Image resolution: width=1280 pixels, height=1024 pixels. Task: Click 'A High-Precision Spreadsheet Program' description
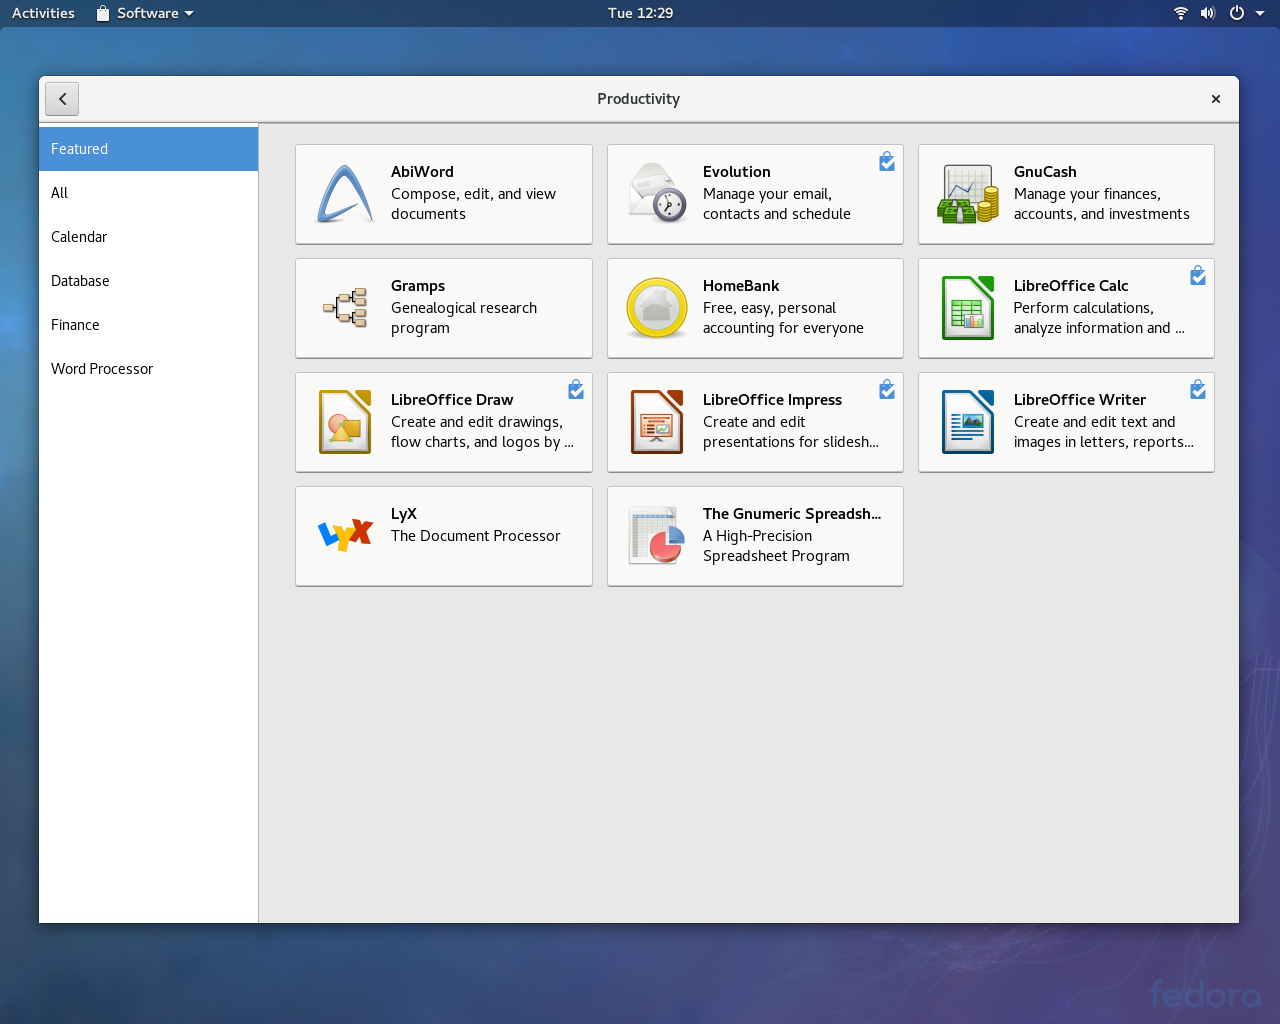(776, 546)
